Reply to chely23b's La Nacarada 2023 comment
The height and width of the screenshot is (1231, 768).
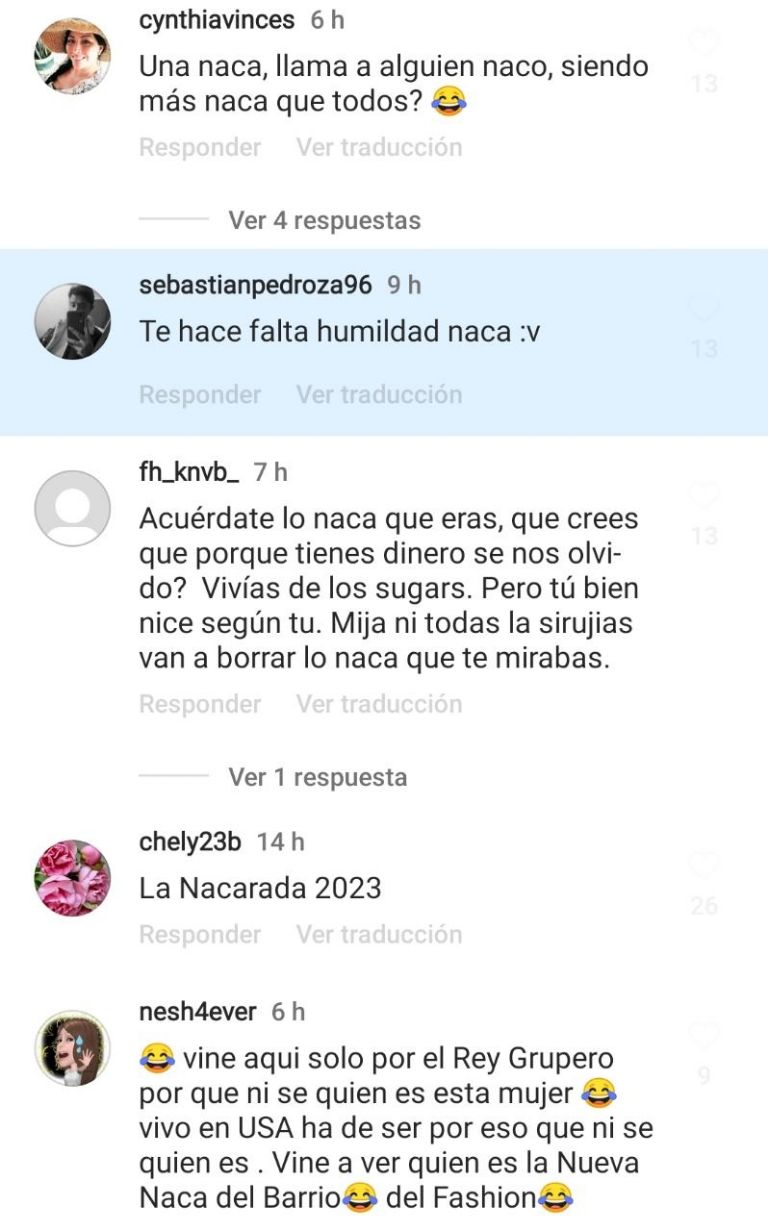[200, 934]
